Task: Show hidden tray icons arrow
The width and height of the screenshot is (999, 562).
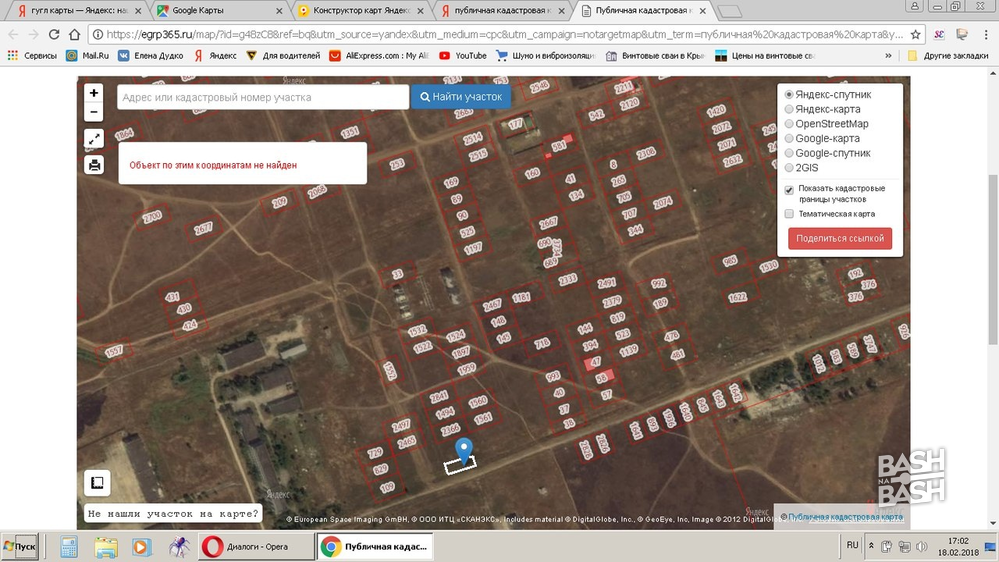Action: 871,546
